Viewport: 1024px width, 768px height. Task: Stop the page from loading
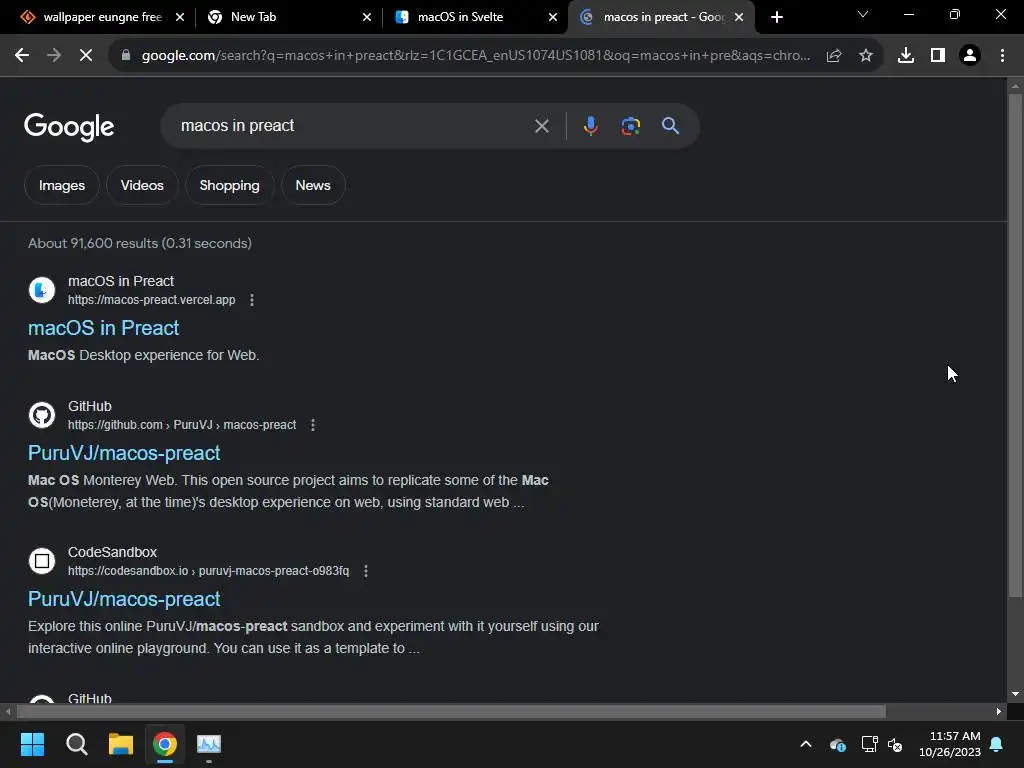86,56
